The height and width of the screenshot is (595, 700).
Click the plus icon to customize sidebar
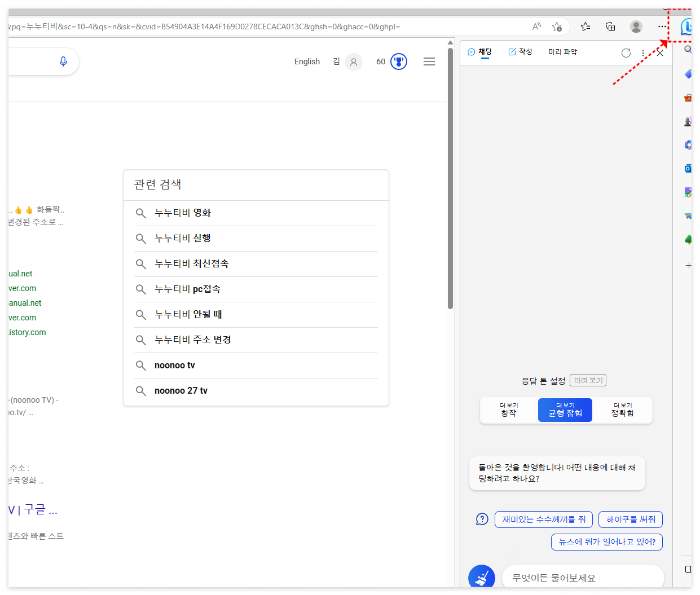pos(688,265)
